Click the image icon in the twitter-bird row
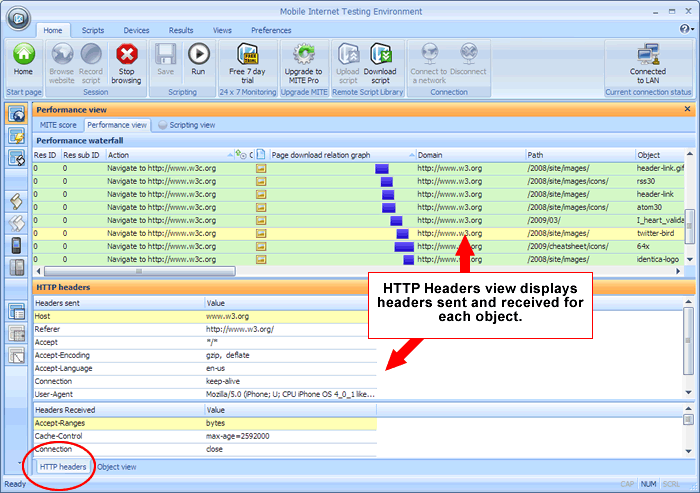 (x=261, y=234)
